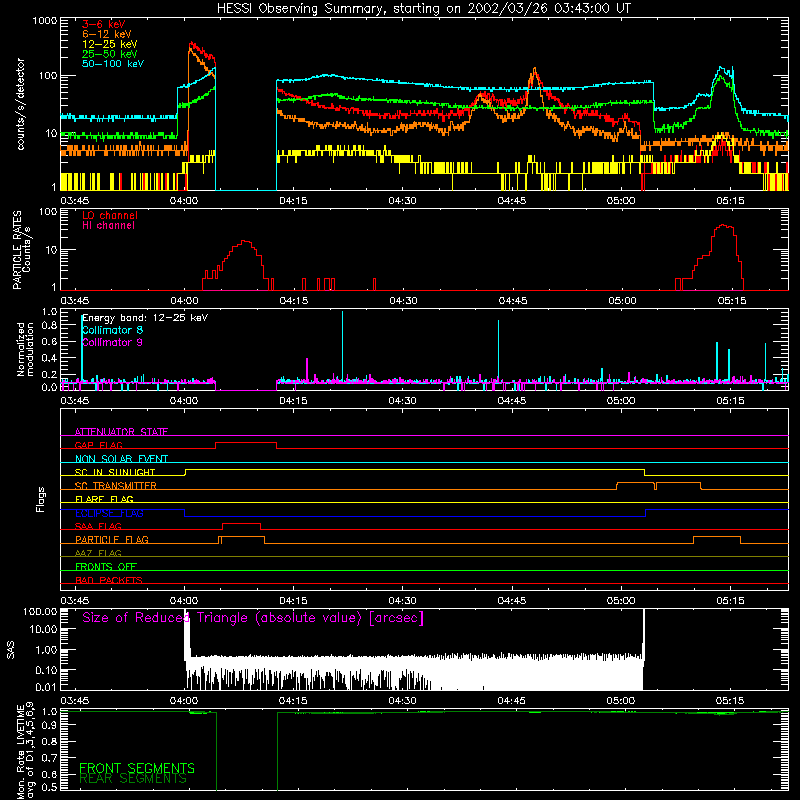800x800 pixels.
Task: Click the 100.00 tick on the SAS axis
Action: 40,611
